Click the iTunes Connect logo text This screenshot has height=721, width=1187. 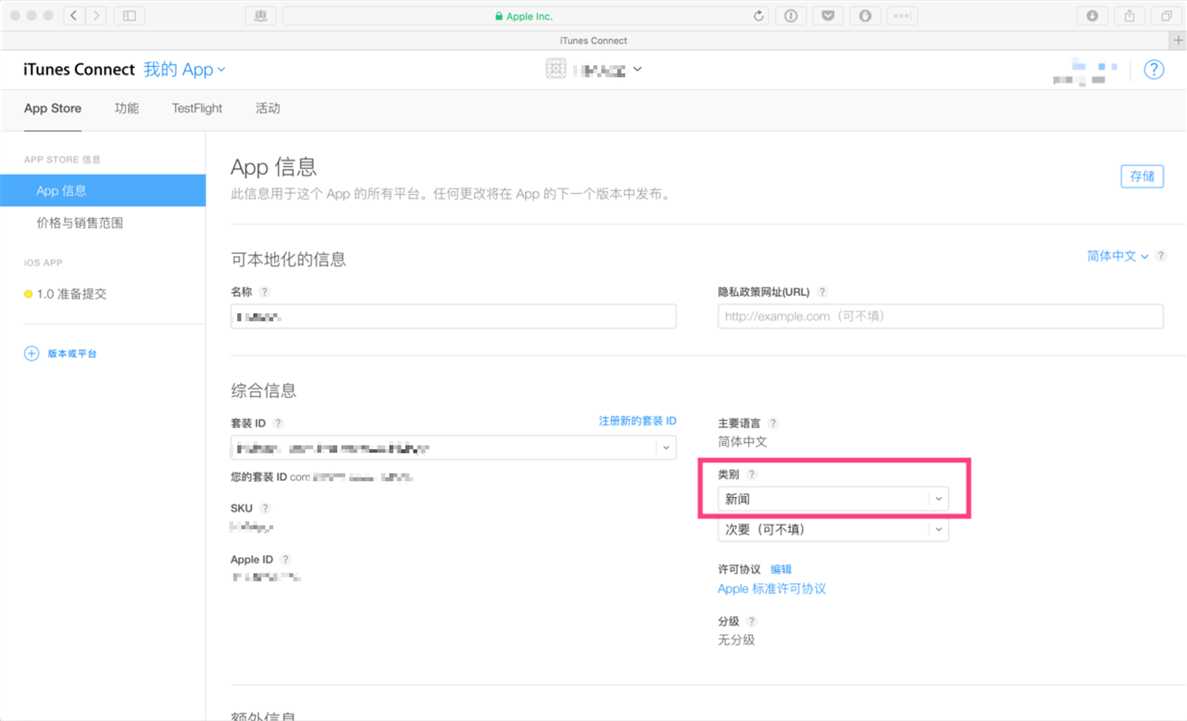[x=79, y=70]
